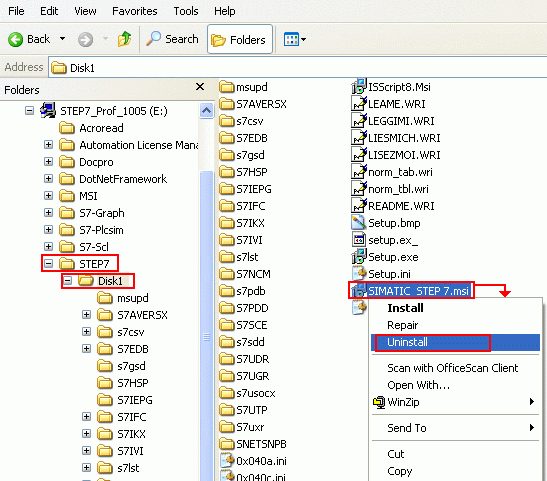Select the README.WRI file icon
Image resolution: width=547 pixels, height=481 pixels.
359,206
